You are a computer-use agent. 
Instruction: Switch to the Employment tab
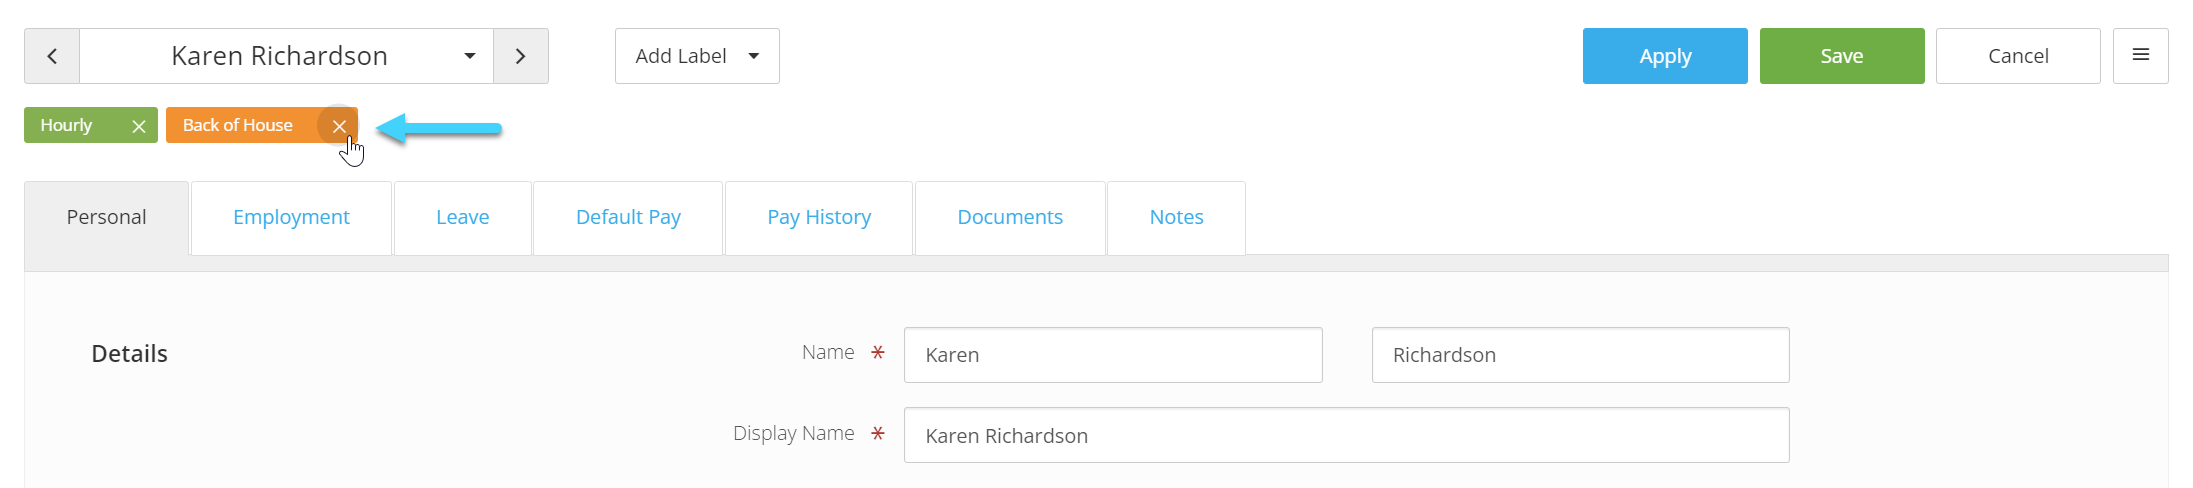[x=291, y=218]
